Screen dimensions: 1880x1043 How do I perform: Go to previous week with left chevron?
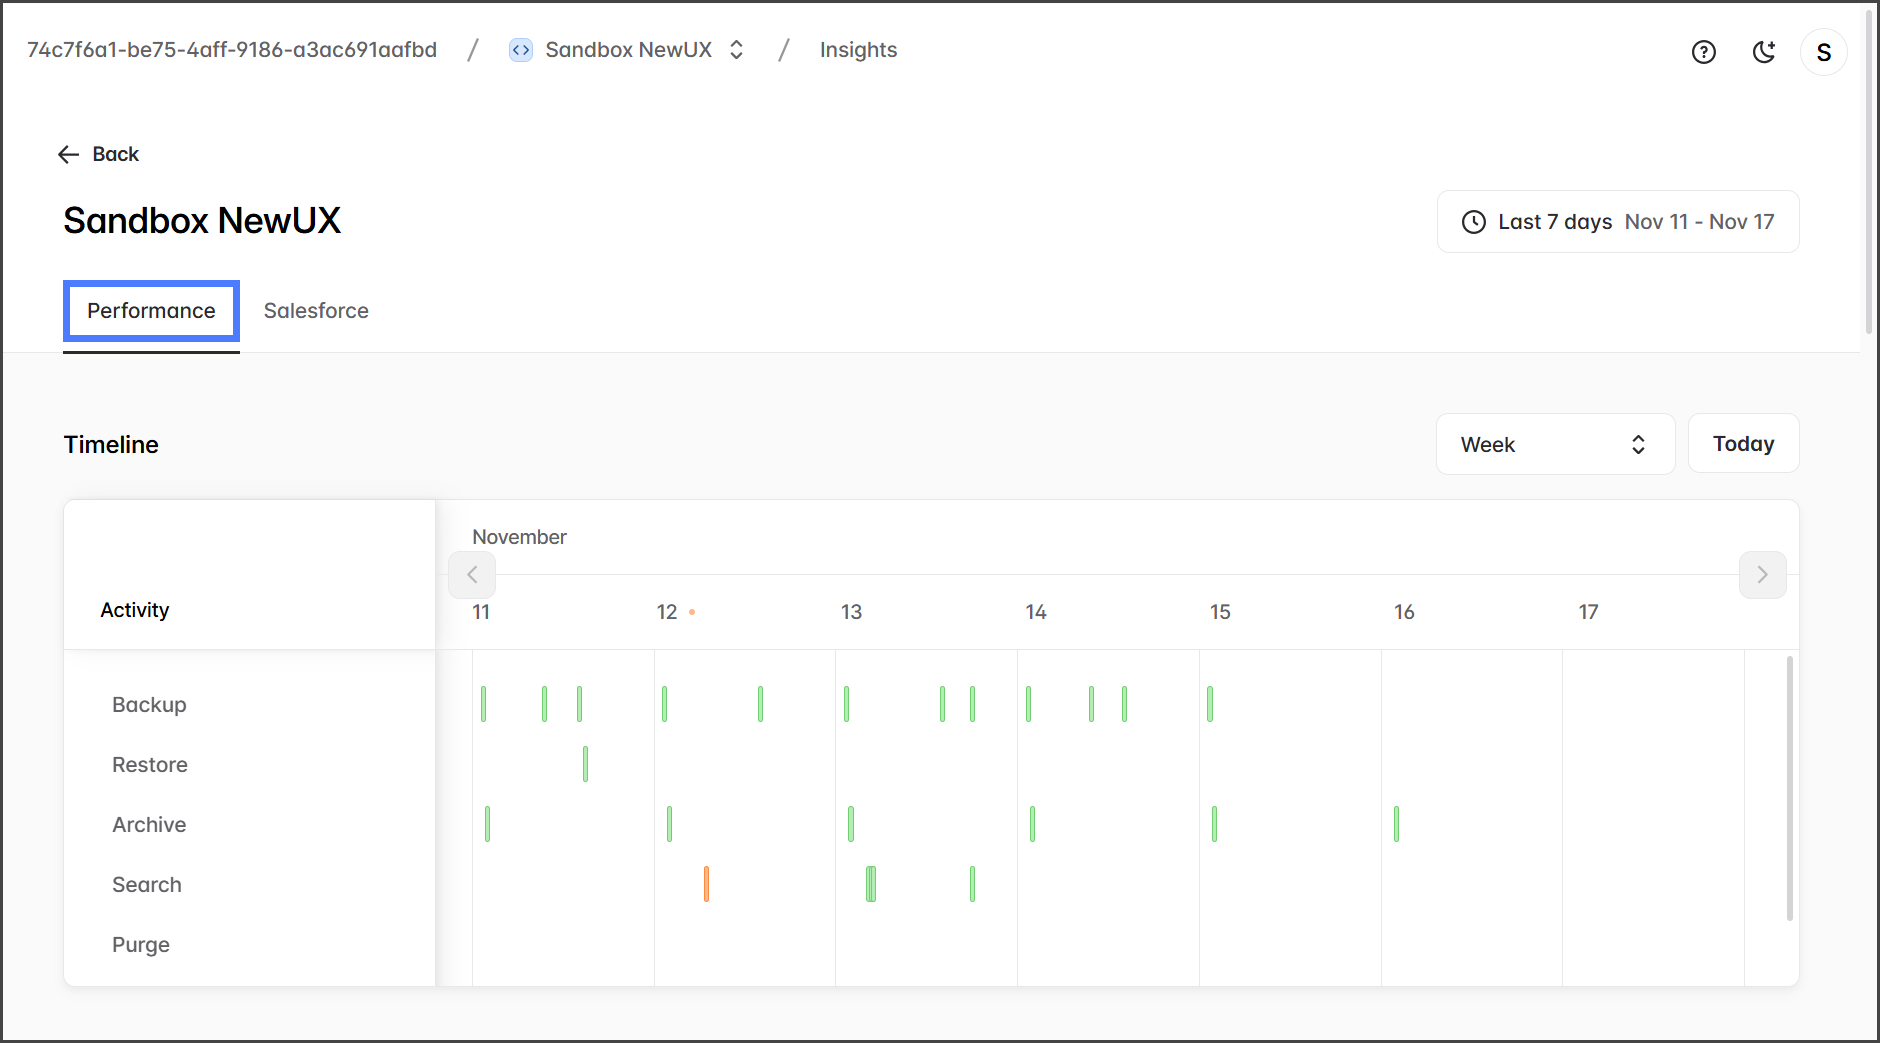[472, 575]
